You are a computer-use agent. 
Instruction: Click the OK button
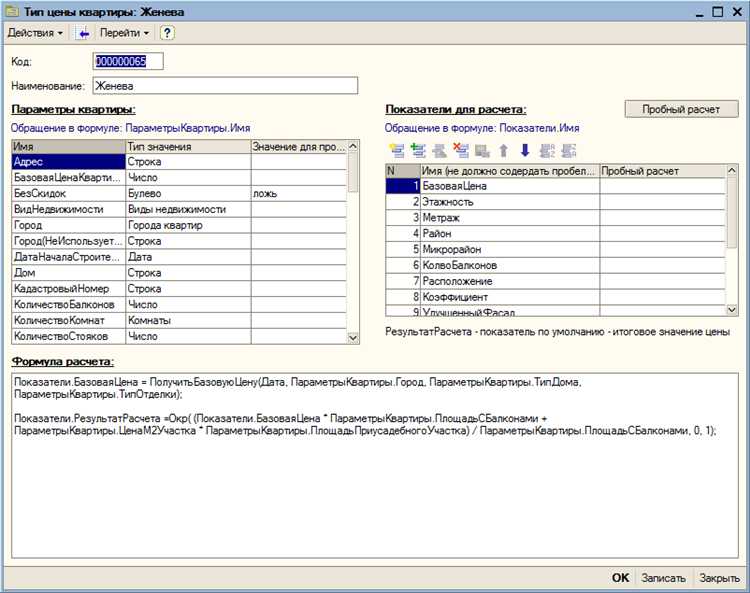pos(620,578)
